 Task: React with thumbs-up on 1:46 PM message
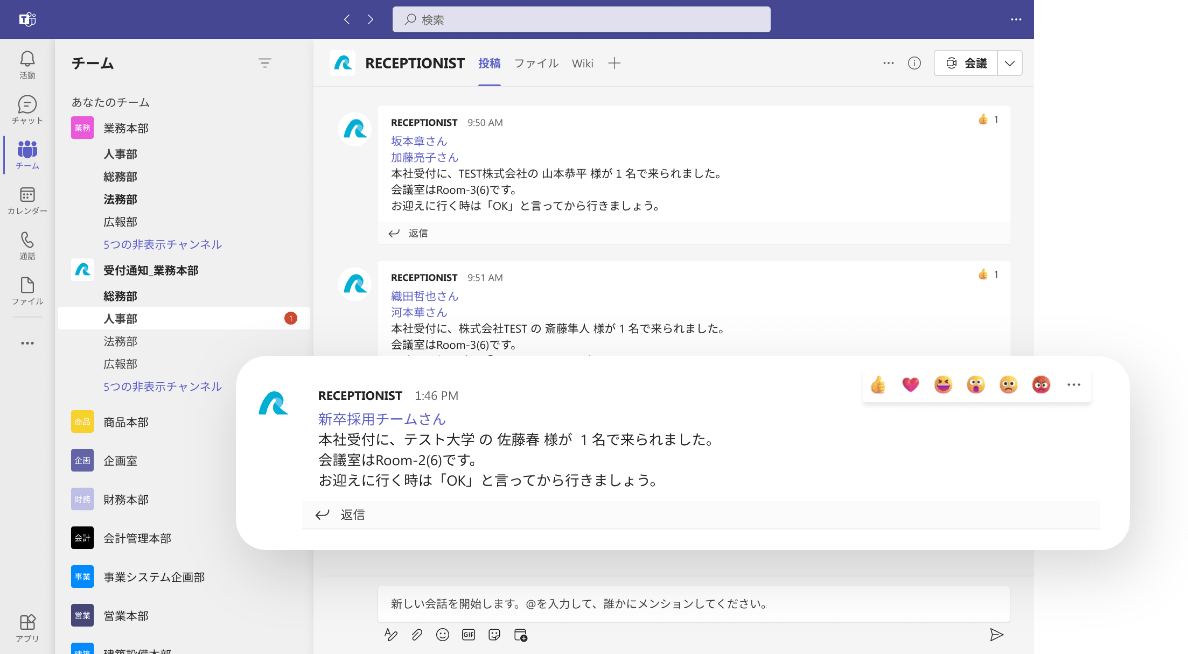click(x=878, y=385)
